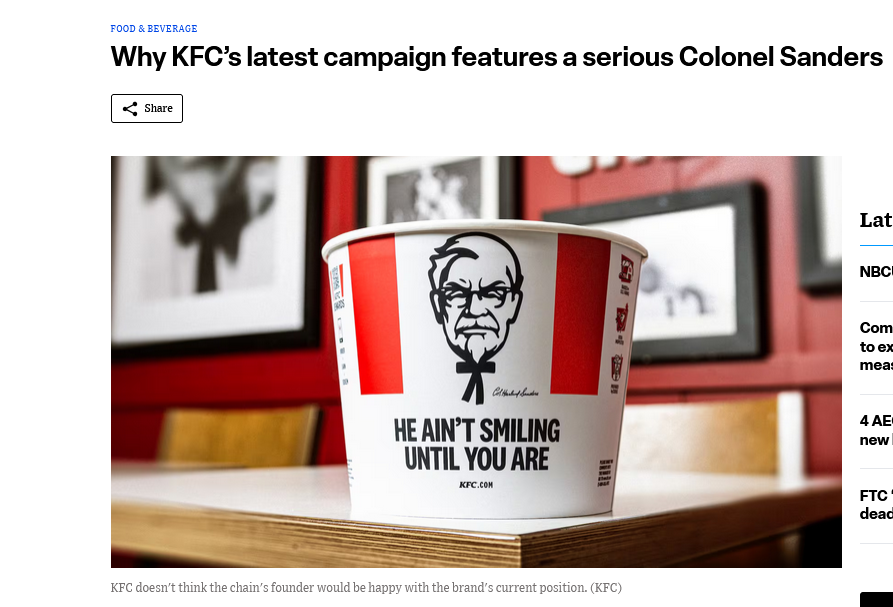Open the FTC sidebar story
The image size is (893, 607).
[x=876, y=504]
